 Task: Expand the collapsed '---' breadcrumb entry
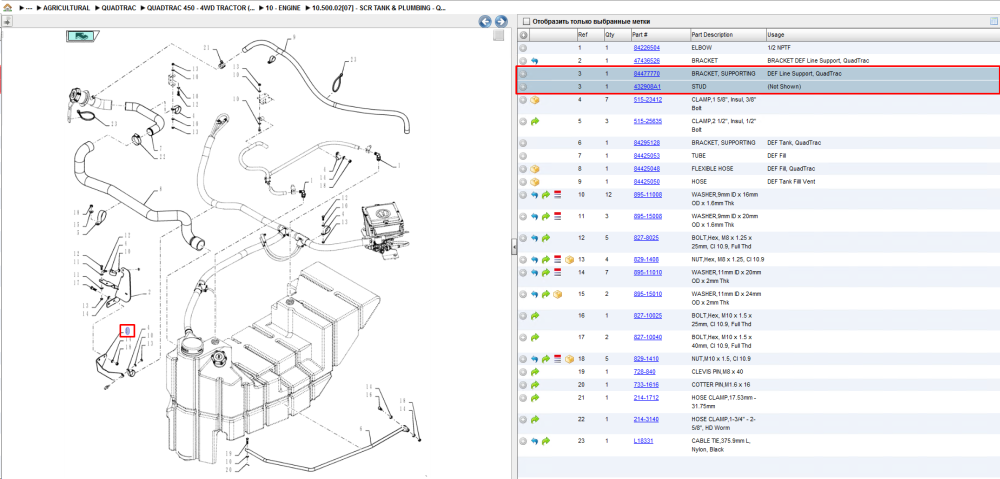(28, 8)
